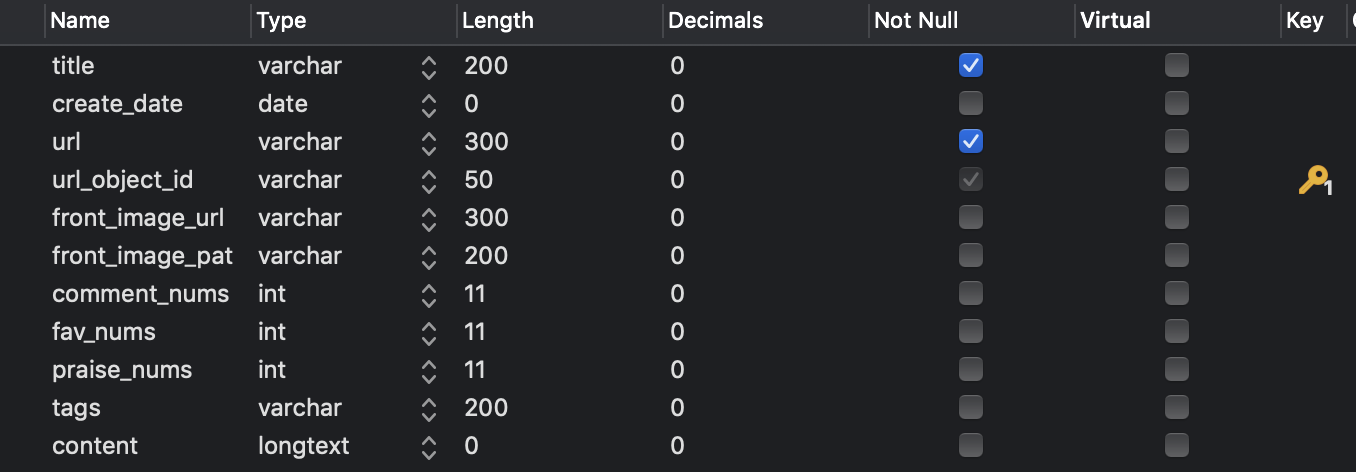Open the type dropdown for title
The width and height of the screenshot is (1356, 472).
429,67
